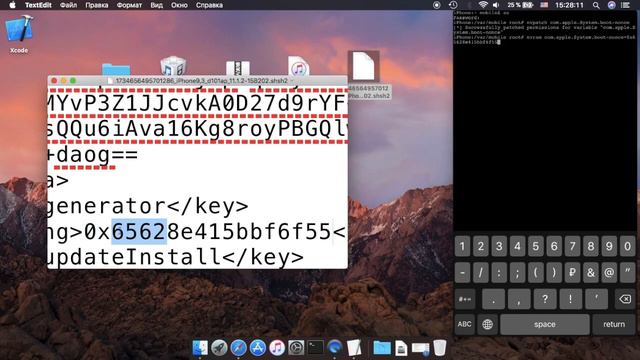
Task: Tap the exclamation mark key
Action: (x=570, y=299)
